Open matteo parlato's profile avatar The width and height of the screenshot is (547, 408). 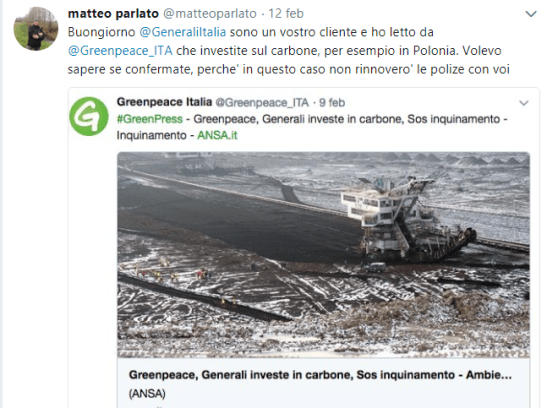(x=36, y=29)
